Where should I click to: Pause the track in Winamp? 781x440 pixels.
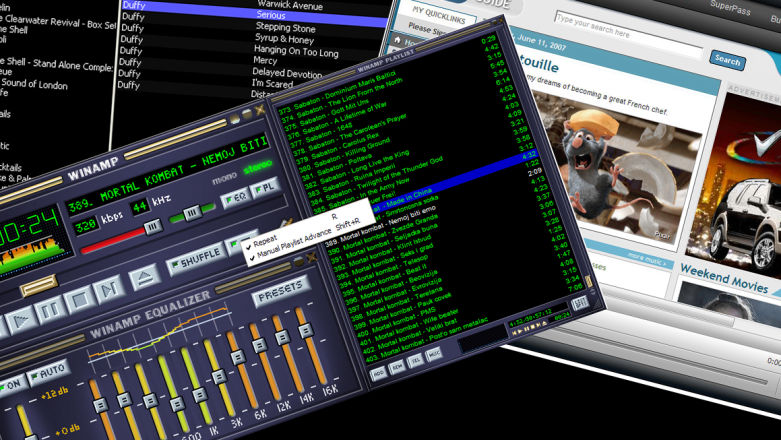(x=50, y=310)
